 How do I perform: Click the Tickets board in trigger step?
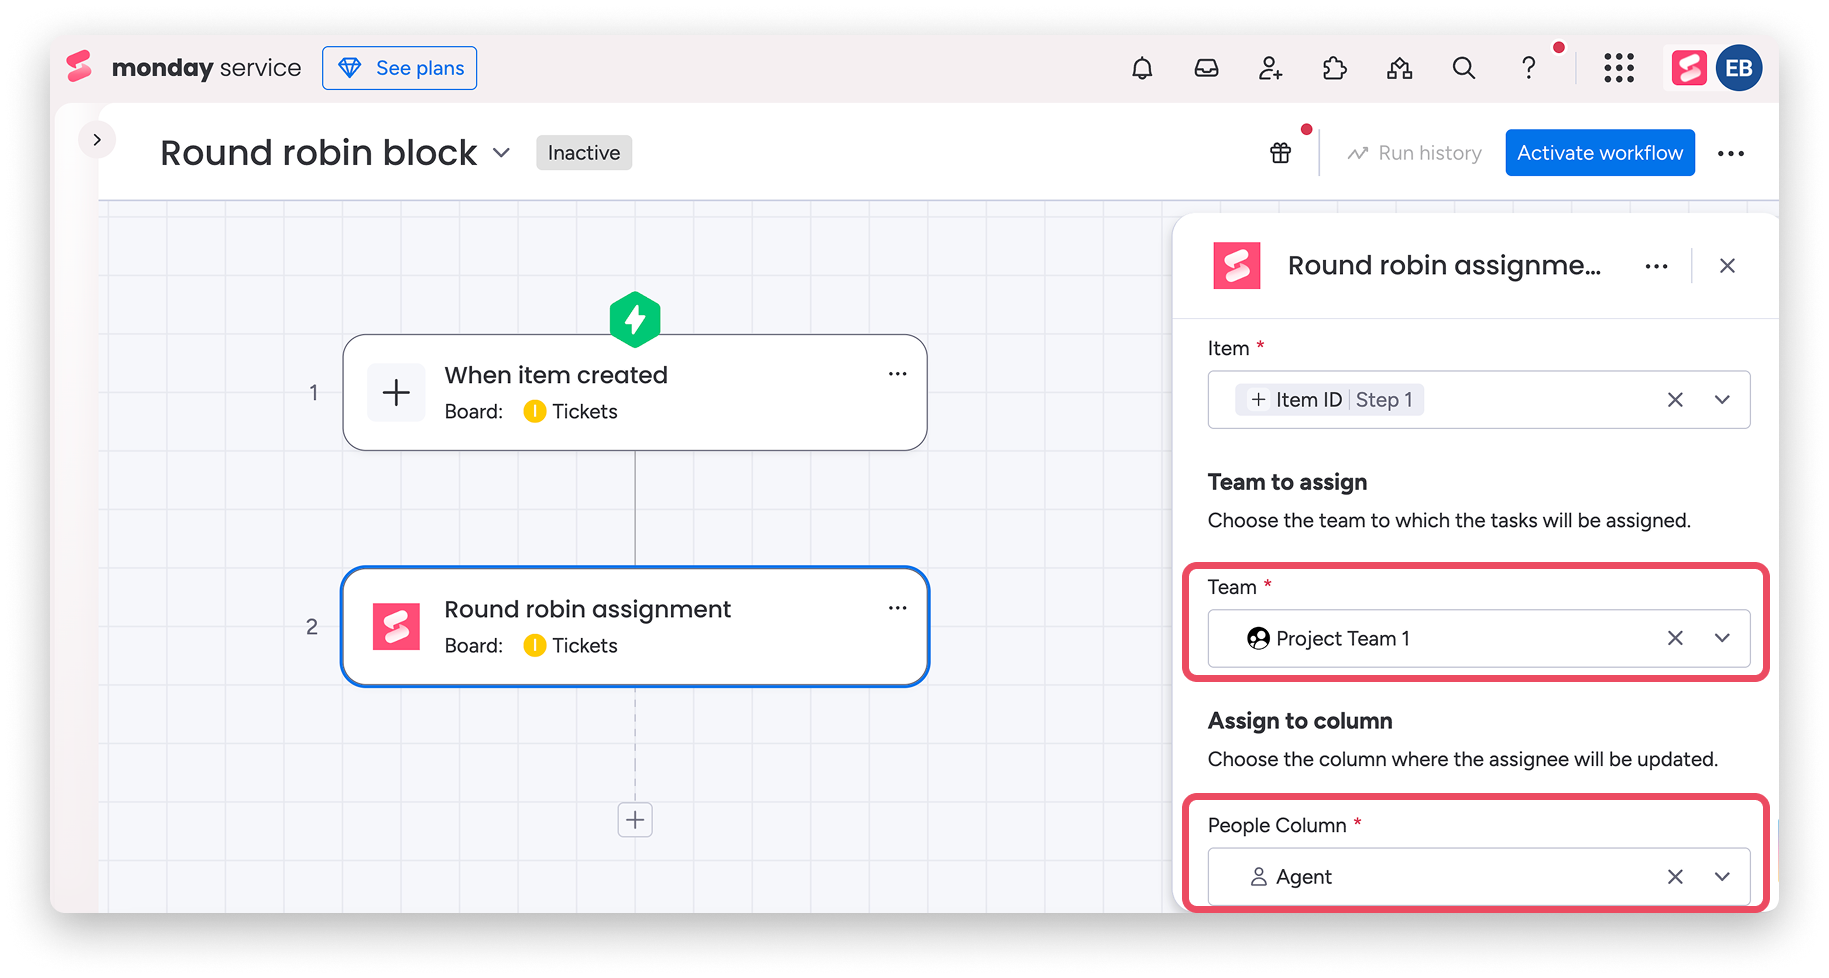pyautogui.click(x=571, y=412)
